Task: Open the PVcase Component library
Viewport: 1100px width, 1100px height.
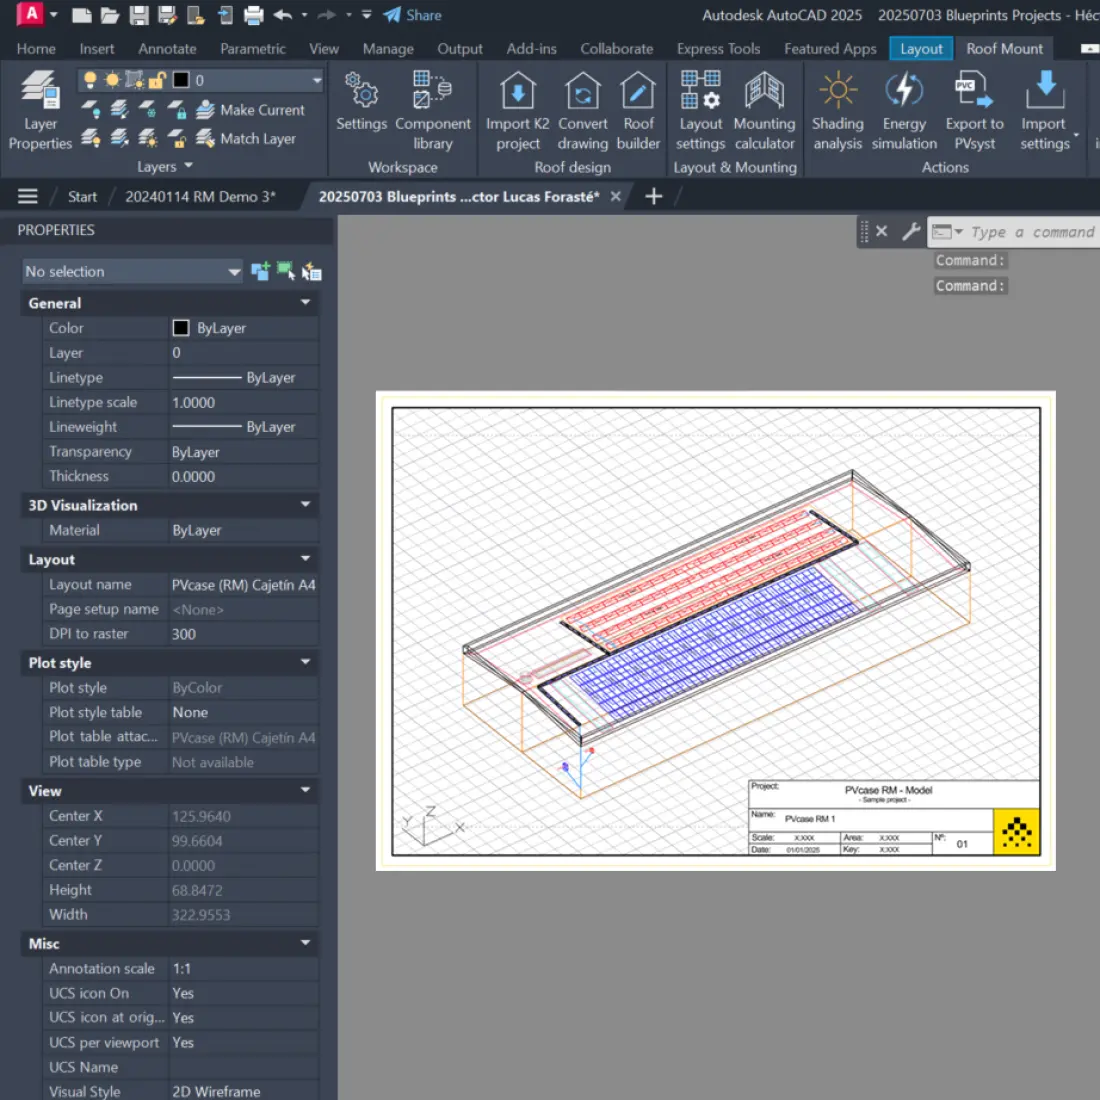Action: tap(433, 110)
